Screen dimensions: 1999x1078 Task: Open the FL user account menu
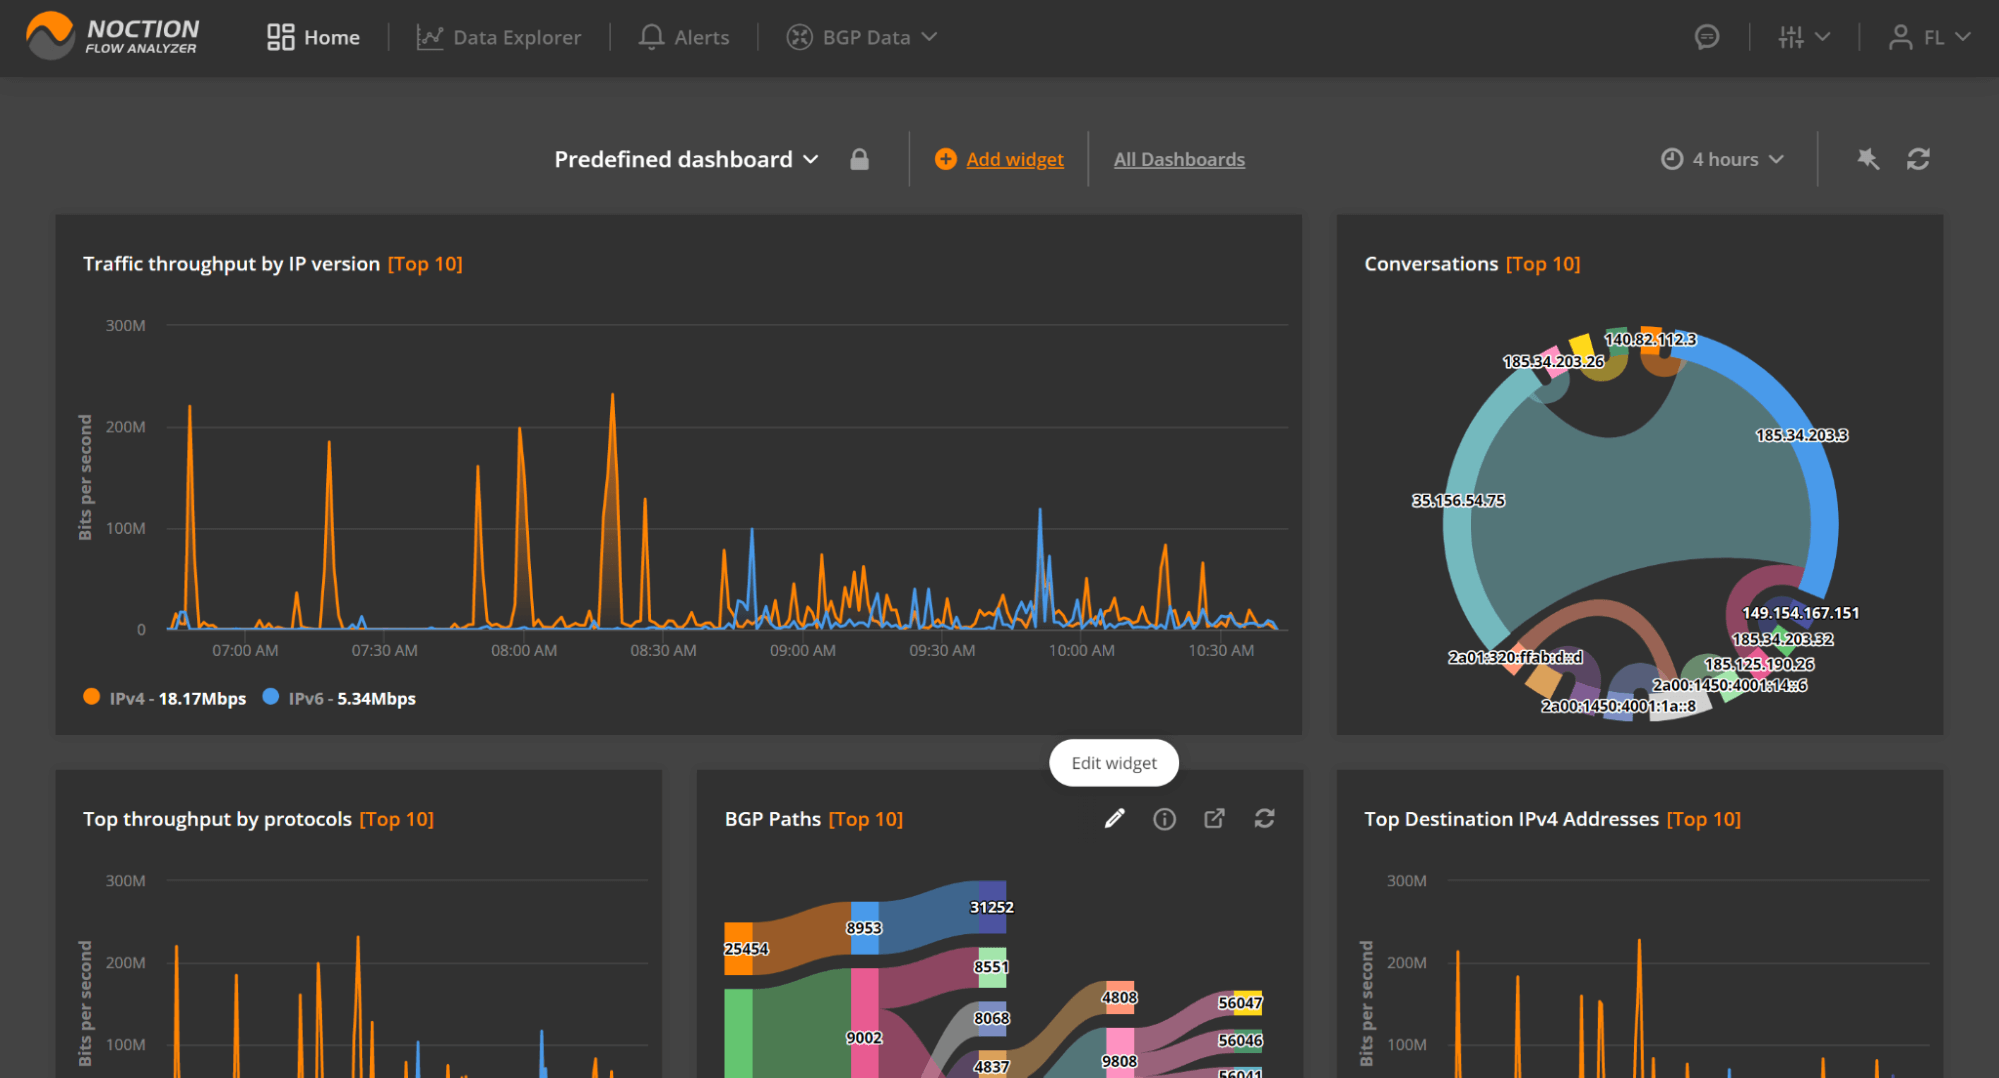pos(1929,37)
